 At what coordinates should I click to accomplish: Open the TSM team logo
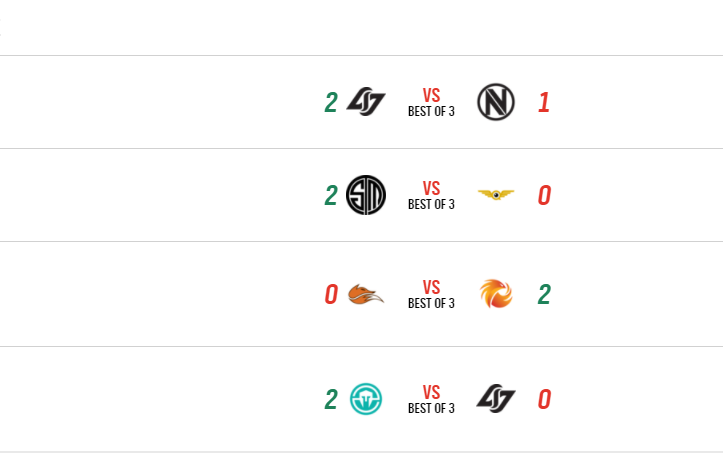(x=365, y=195)
